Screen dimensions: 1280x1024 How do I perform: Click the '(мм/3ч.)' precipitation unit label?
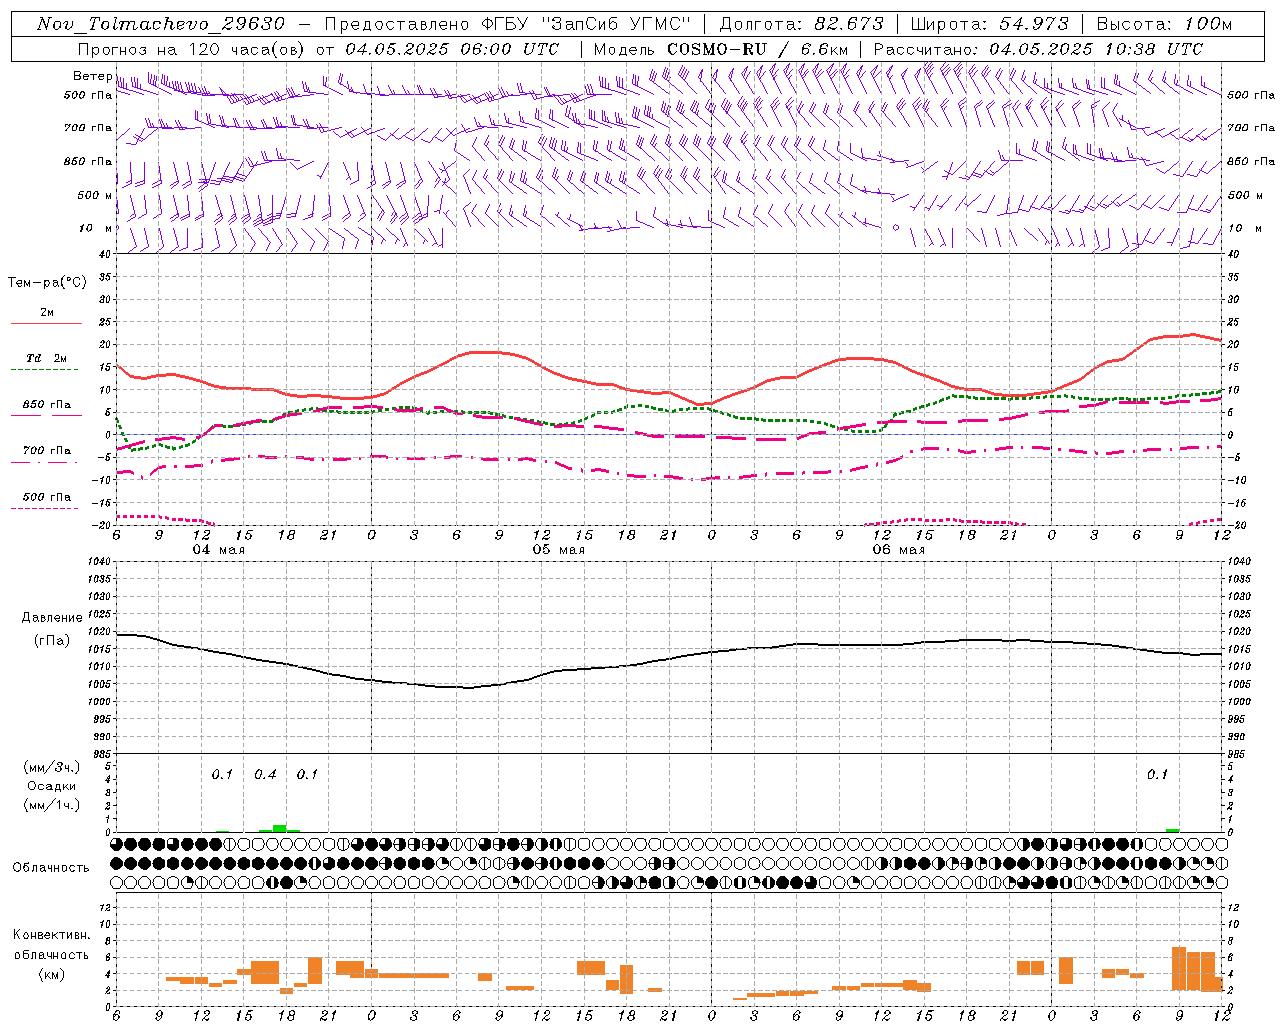coord(52,767)
